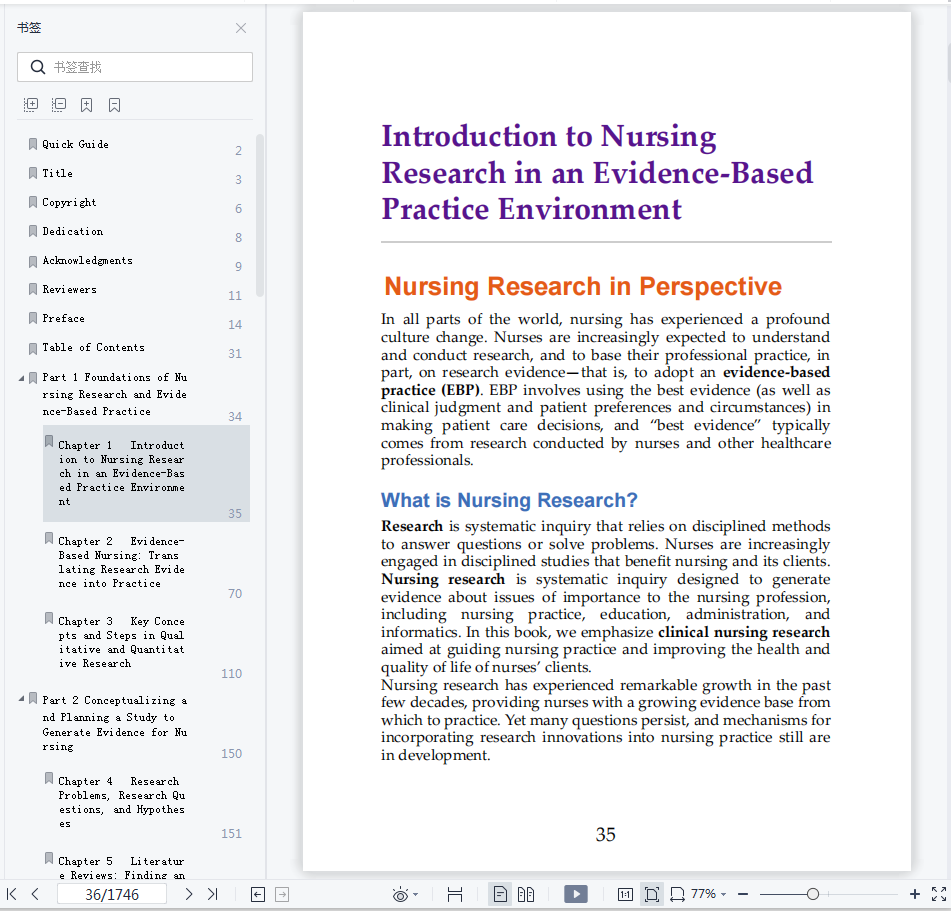The width and height of the screenshot is (951, 911).
Task: Click the zoom slider handle
Action: 813,894
